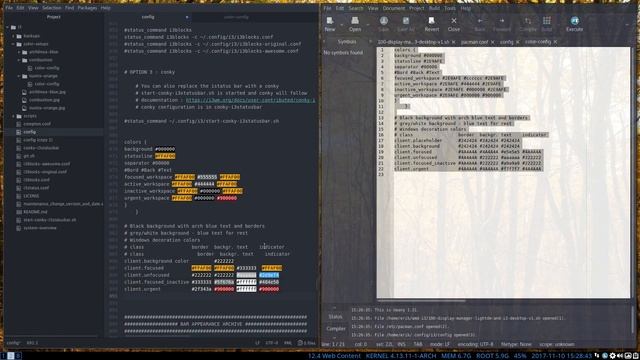This screenshot has height=360, width=640.
Task: Click blue swatch on client.unfocused line
Action: click(269, 275)
